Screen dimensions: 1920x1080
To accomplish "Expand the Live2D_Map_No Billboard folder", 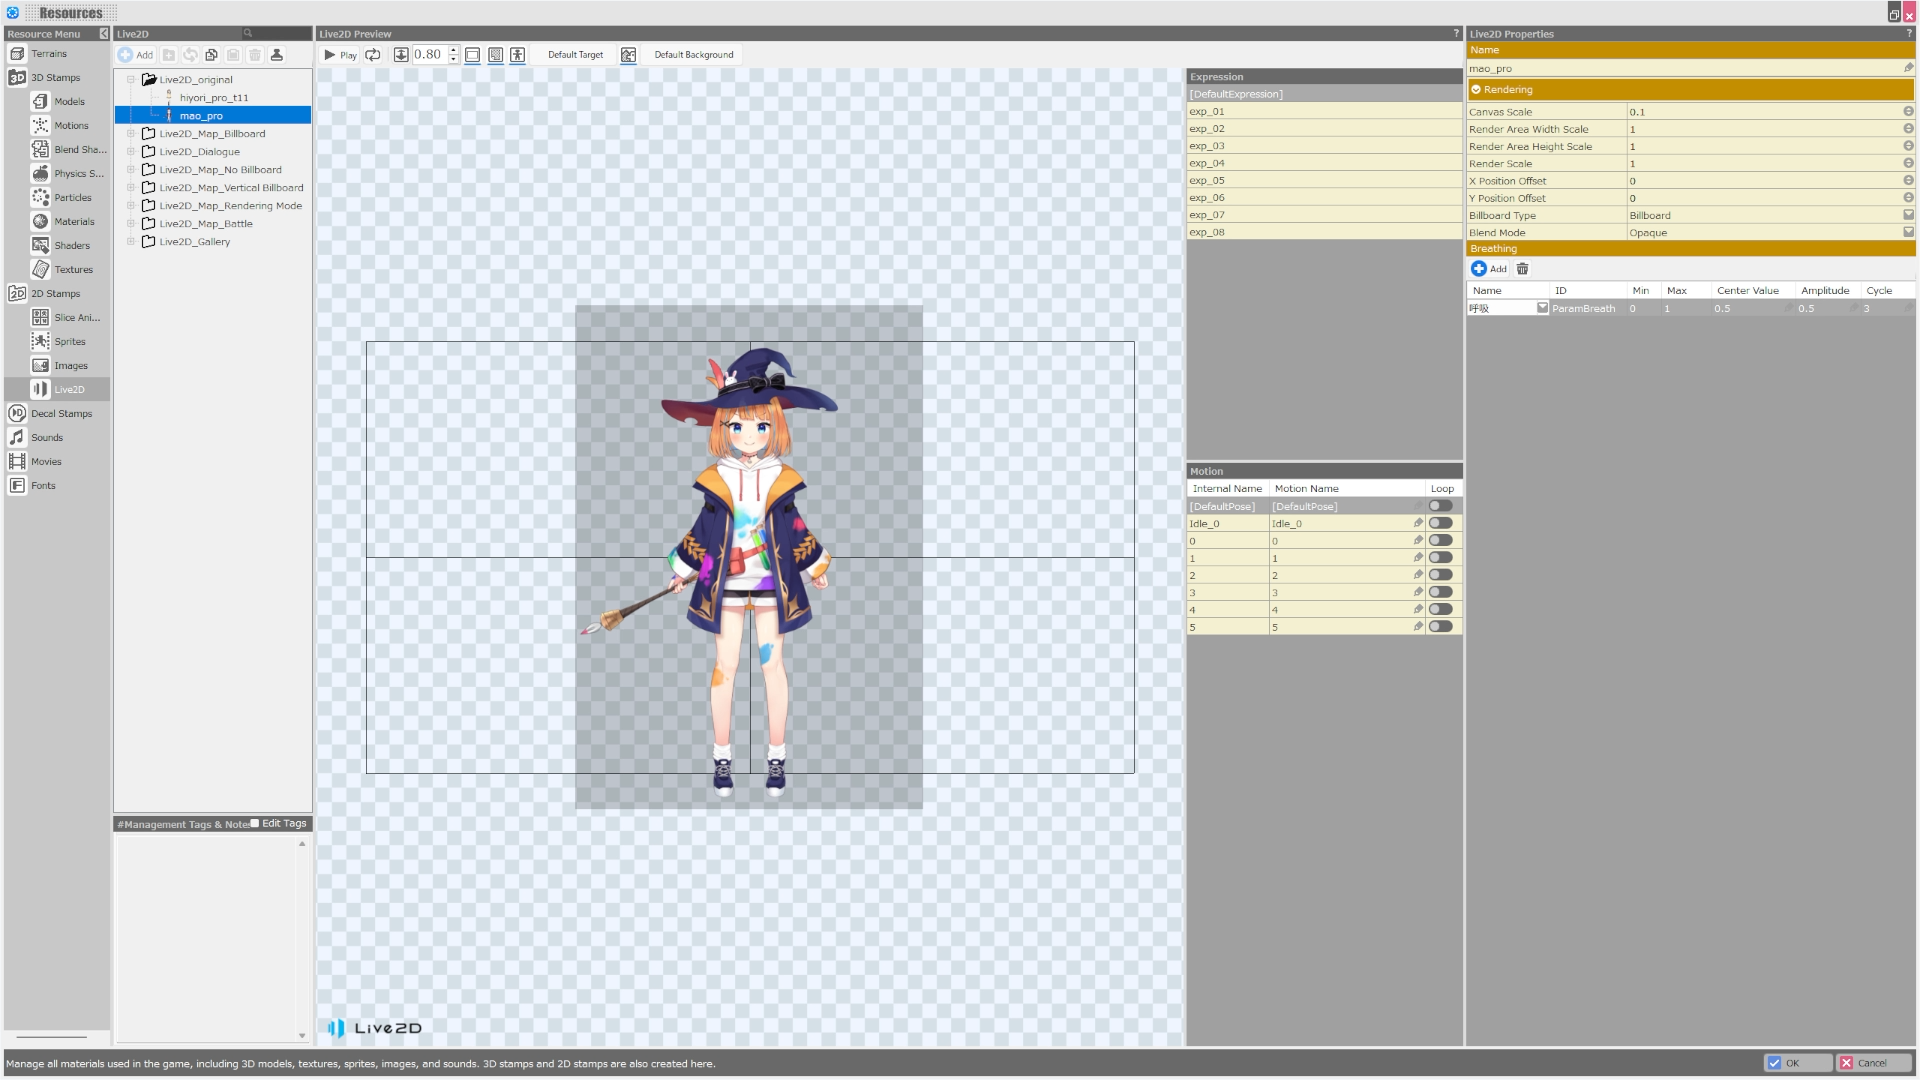I will [x=130, y=170].
